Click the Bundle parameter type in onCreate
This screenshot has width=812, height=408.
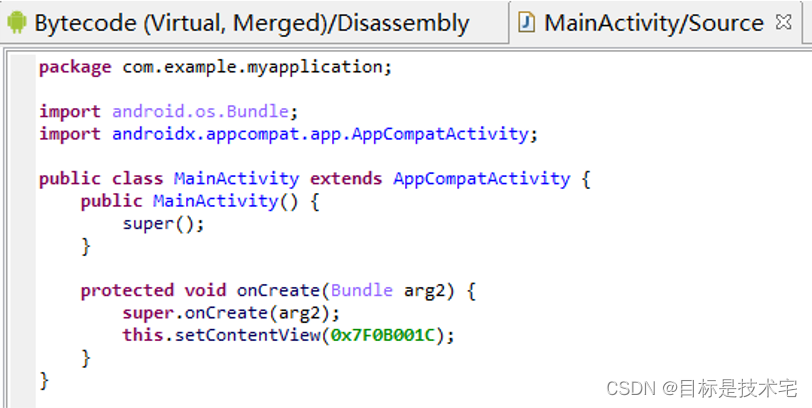(x=361, y=291)
